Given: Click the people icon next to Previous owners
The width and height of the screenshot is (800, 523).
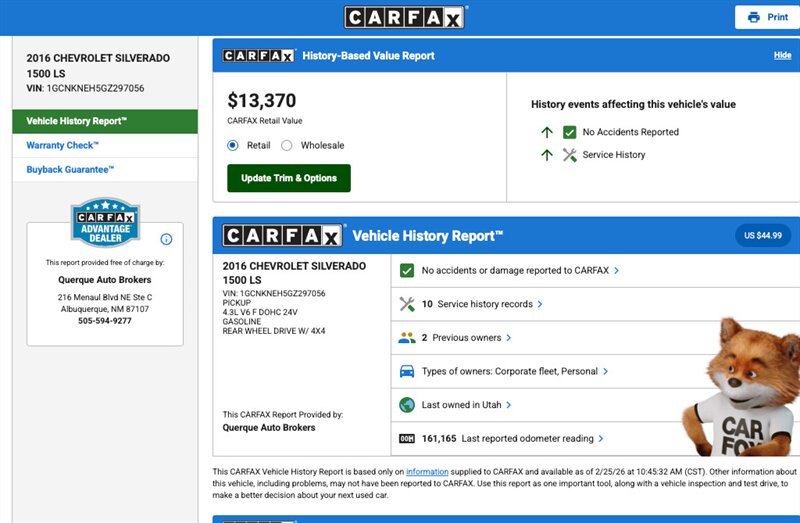Looking at the screenshot, I should [407, 338].
